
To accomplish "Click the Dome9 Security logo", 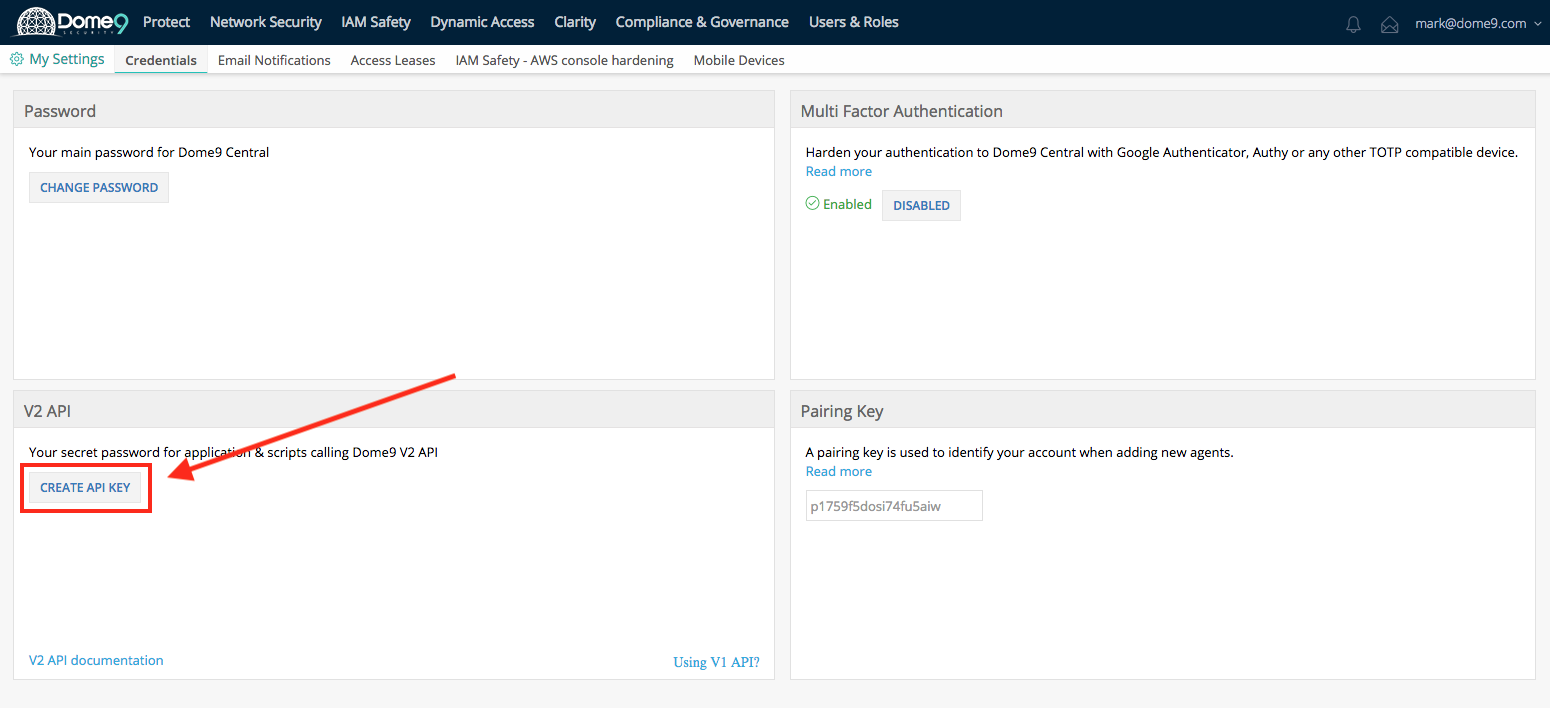I will [69, 22].
